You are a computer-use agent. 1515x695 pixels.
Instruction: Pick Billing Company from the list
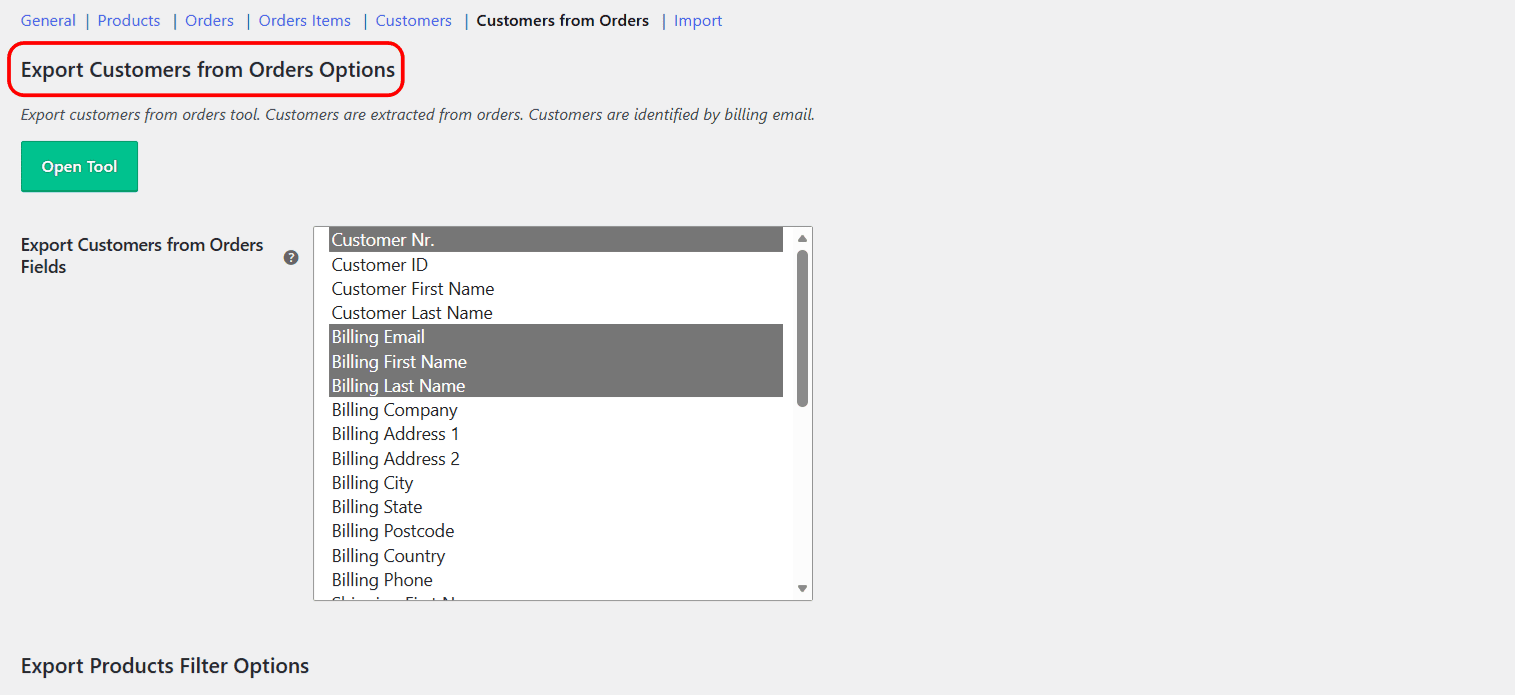click(556, 409)
